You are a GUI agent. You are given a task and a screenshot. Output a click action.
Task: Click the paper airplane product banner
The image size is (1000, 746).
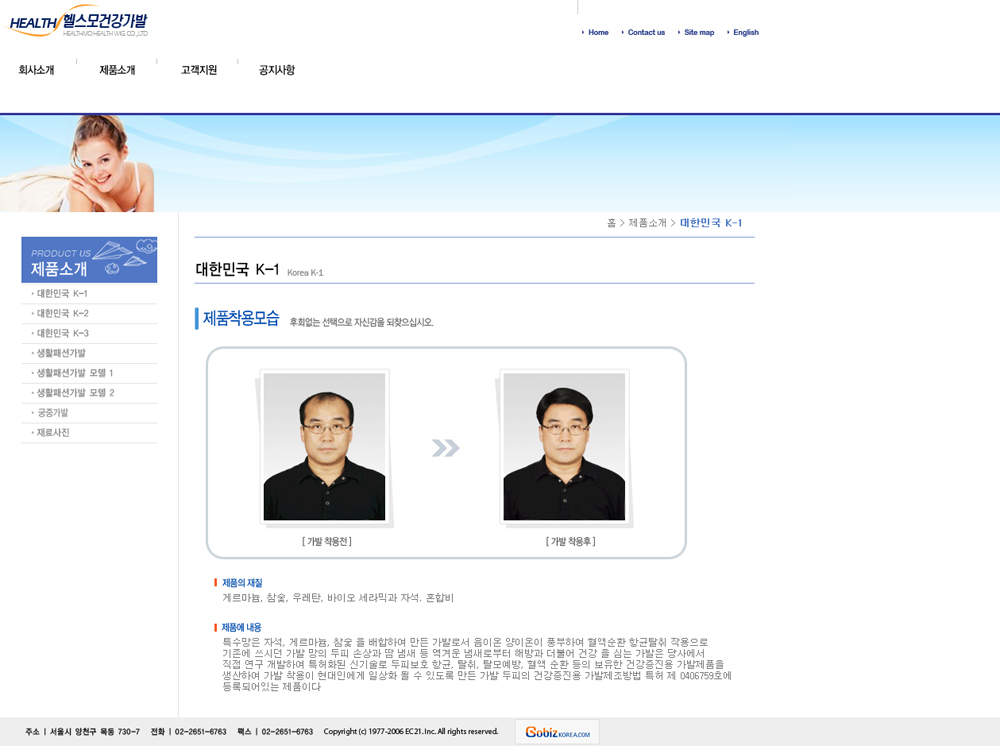(x=89, y=260)
